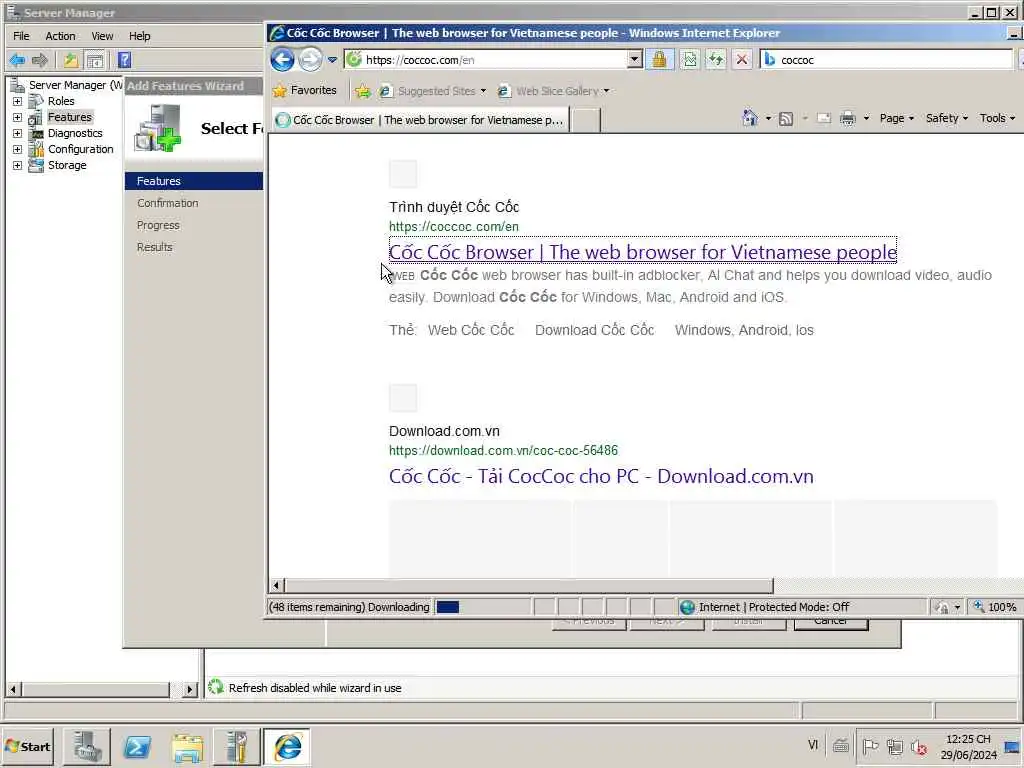This screenshot has height=768, width=1024.
Task: Click the Print icon in IE
Action: click(x=848, y=118)
